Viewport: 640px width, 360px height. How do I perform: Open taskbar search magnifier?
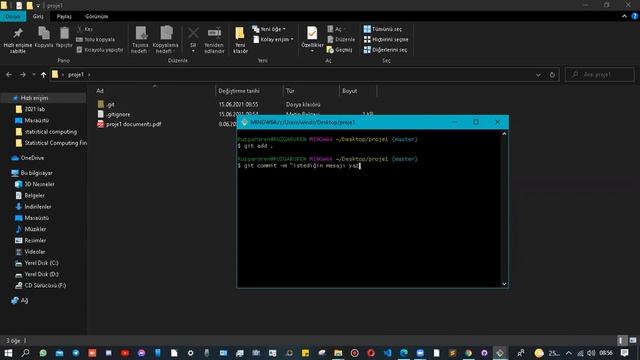pyautogui.click(x=25, y=353)
